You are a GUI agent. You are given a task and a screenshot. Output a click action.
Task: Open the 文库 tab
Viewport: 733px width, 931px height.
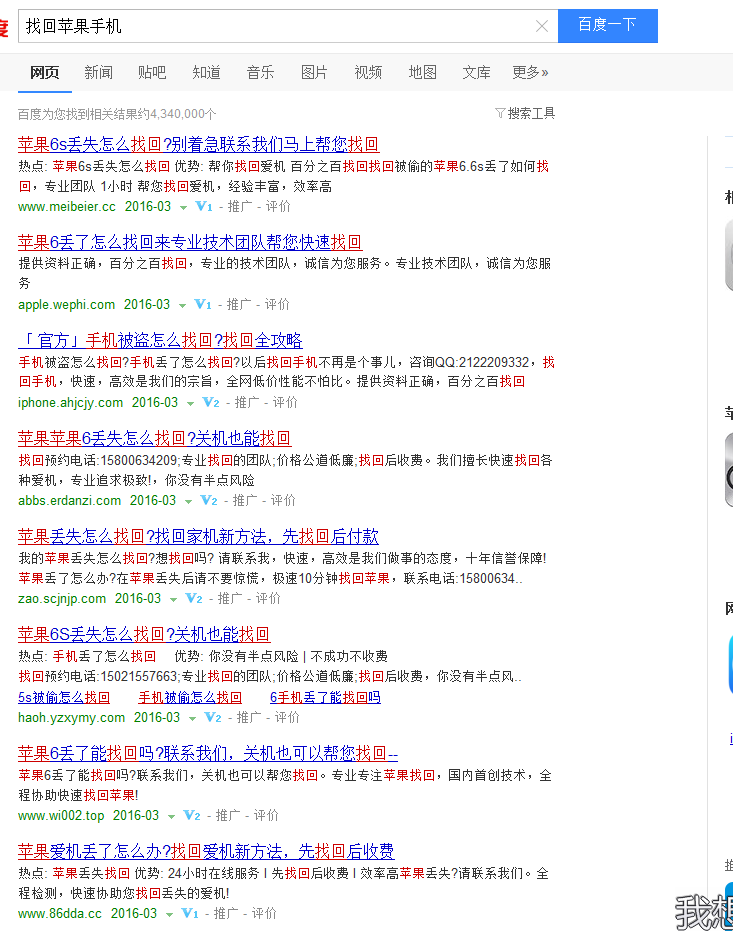(477, 72)
